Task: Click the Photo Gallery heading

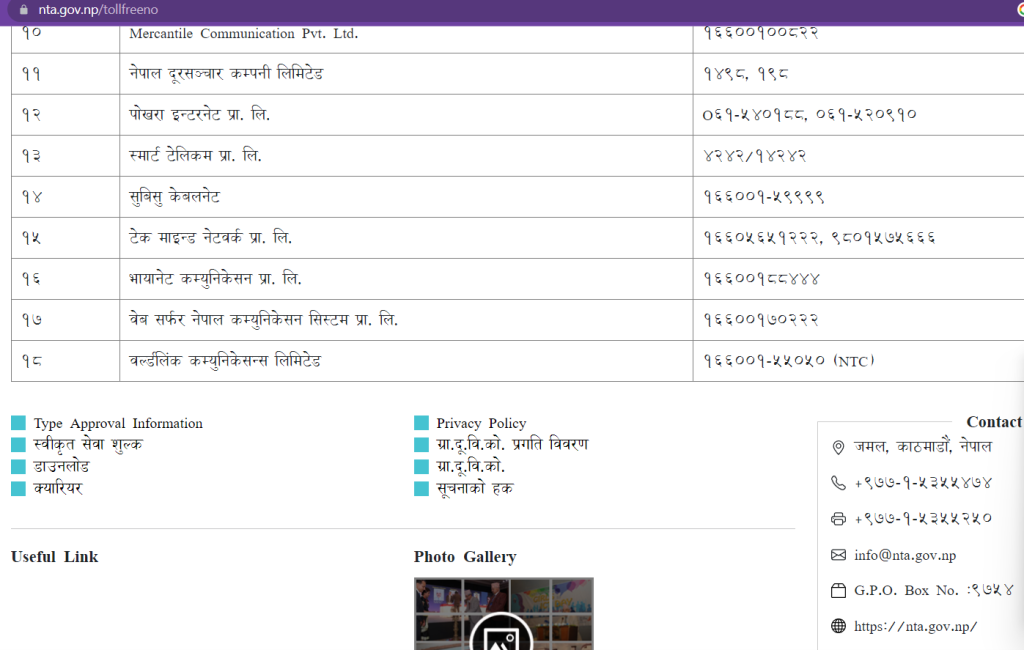Action: 465,557
